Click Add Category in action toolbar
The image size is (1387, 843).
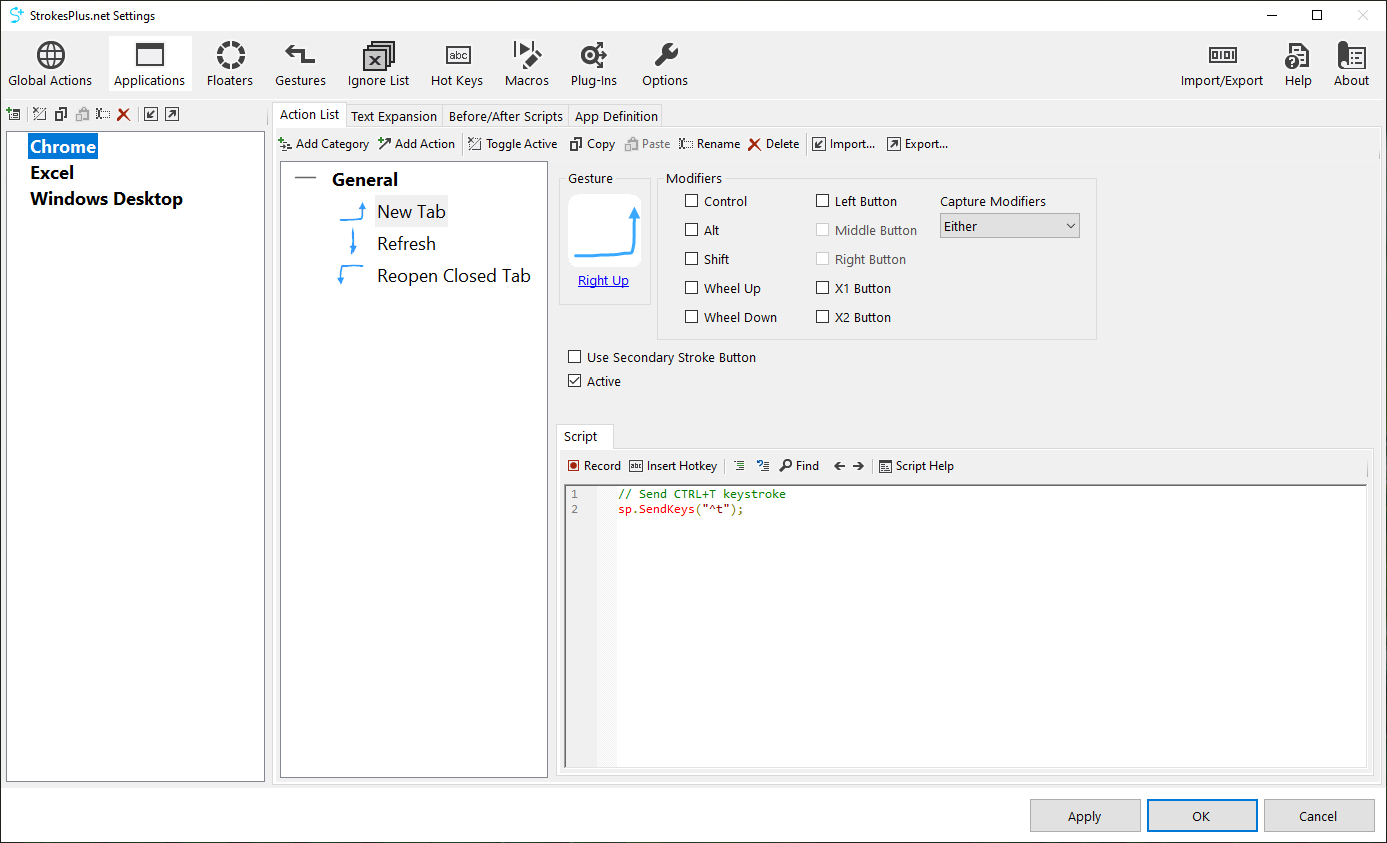tap(324, 144)
